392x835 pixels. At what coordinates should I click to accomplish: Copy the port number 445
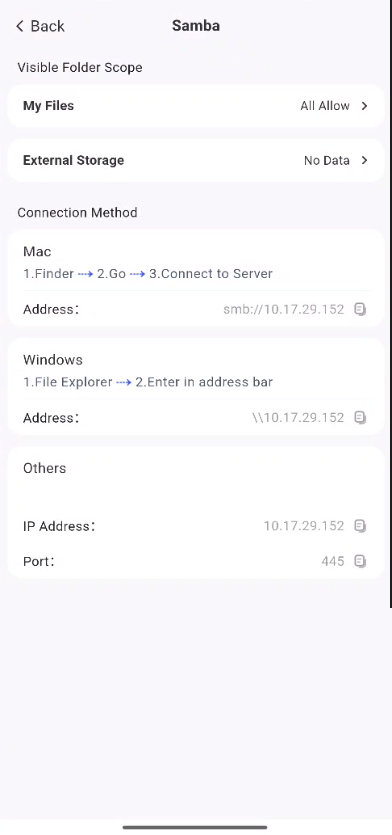[361, 561]
